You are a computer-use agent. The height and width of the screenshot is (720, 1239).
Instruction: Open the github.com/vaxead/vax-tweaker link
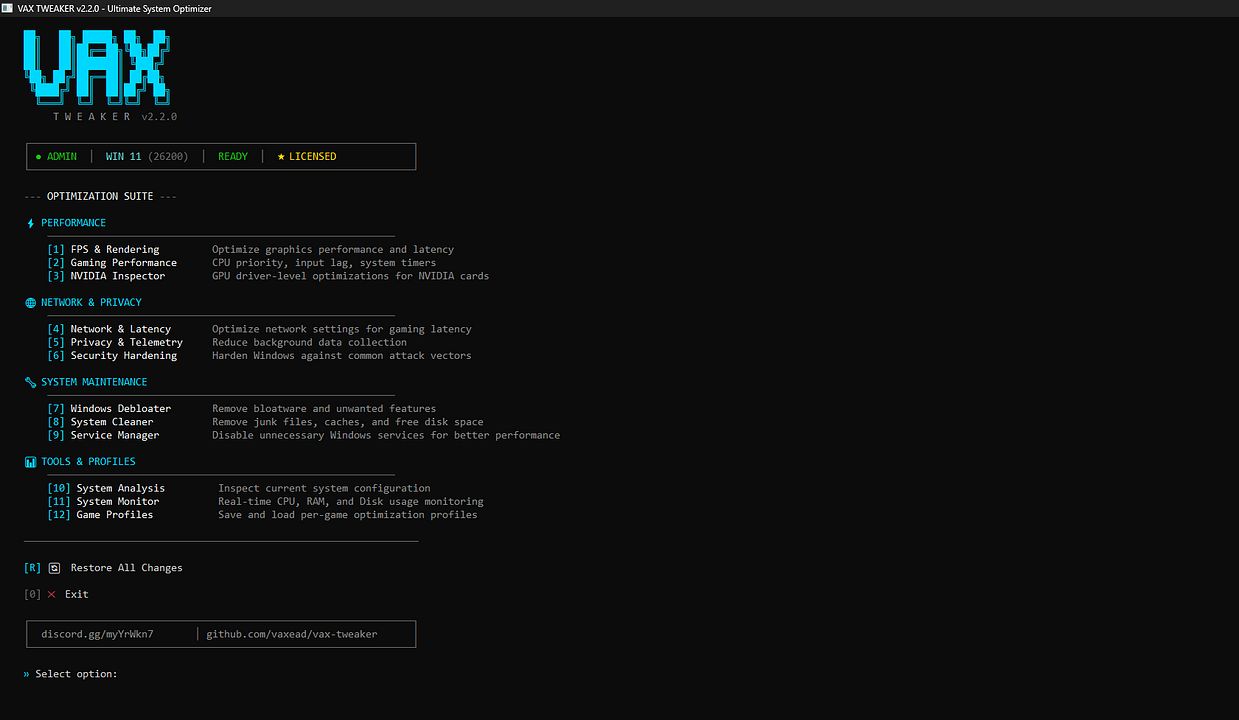[x=291, y=634]
